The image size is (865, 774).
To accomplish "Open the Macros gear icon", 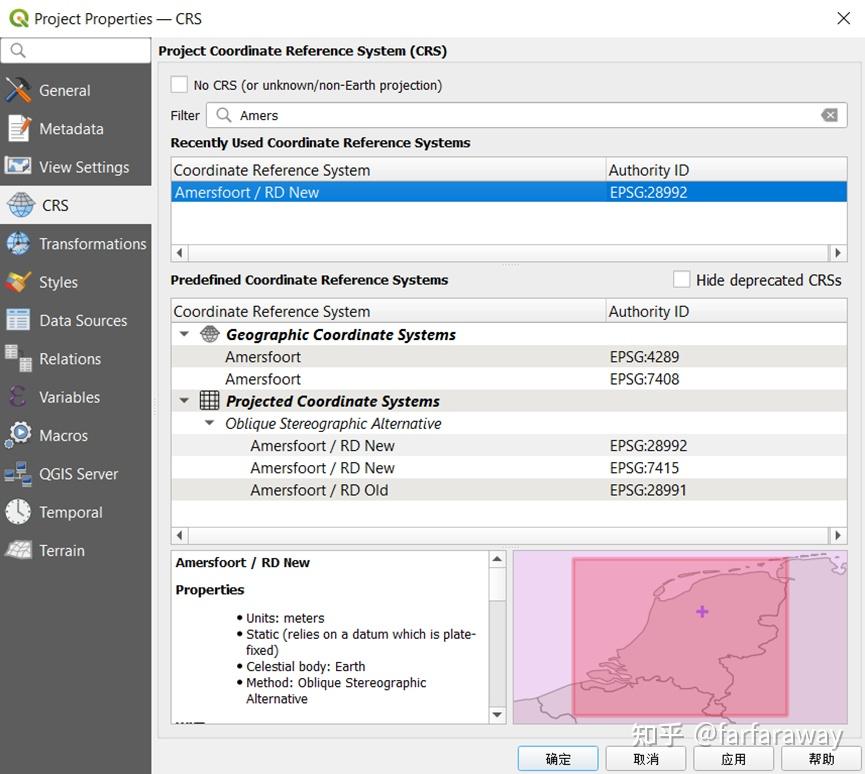I will (19, 435).
